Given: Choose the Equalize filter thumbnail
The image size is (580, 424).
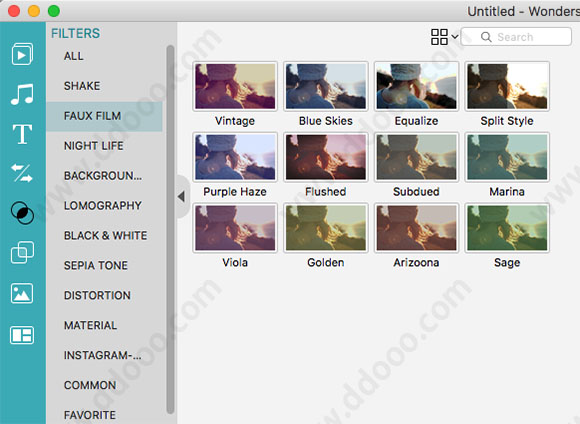Looking at the screenshot, I should (417, 86).
